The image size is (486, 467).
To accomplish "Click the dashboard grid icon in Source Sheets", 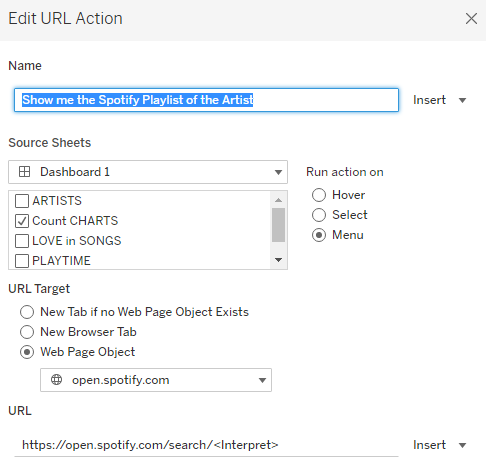I will pyautogui.click(x=24, y=172).
